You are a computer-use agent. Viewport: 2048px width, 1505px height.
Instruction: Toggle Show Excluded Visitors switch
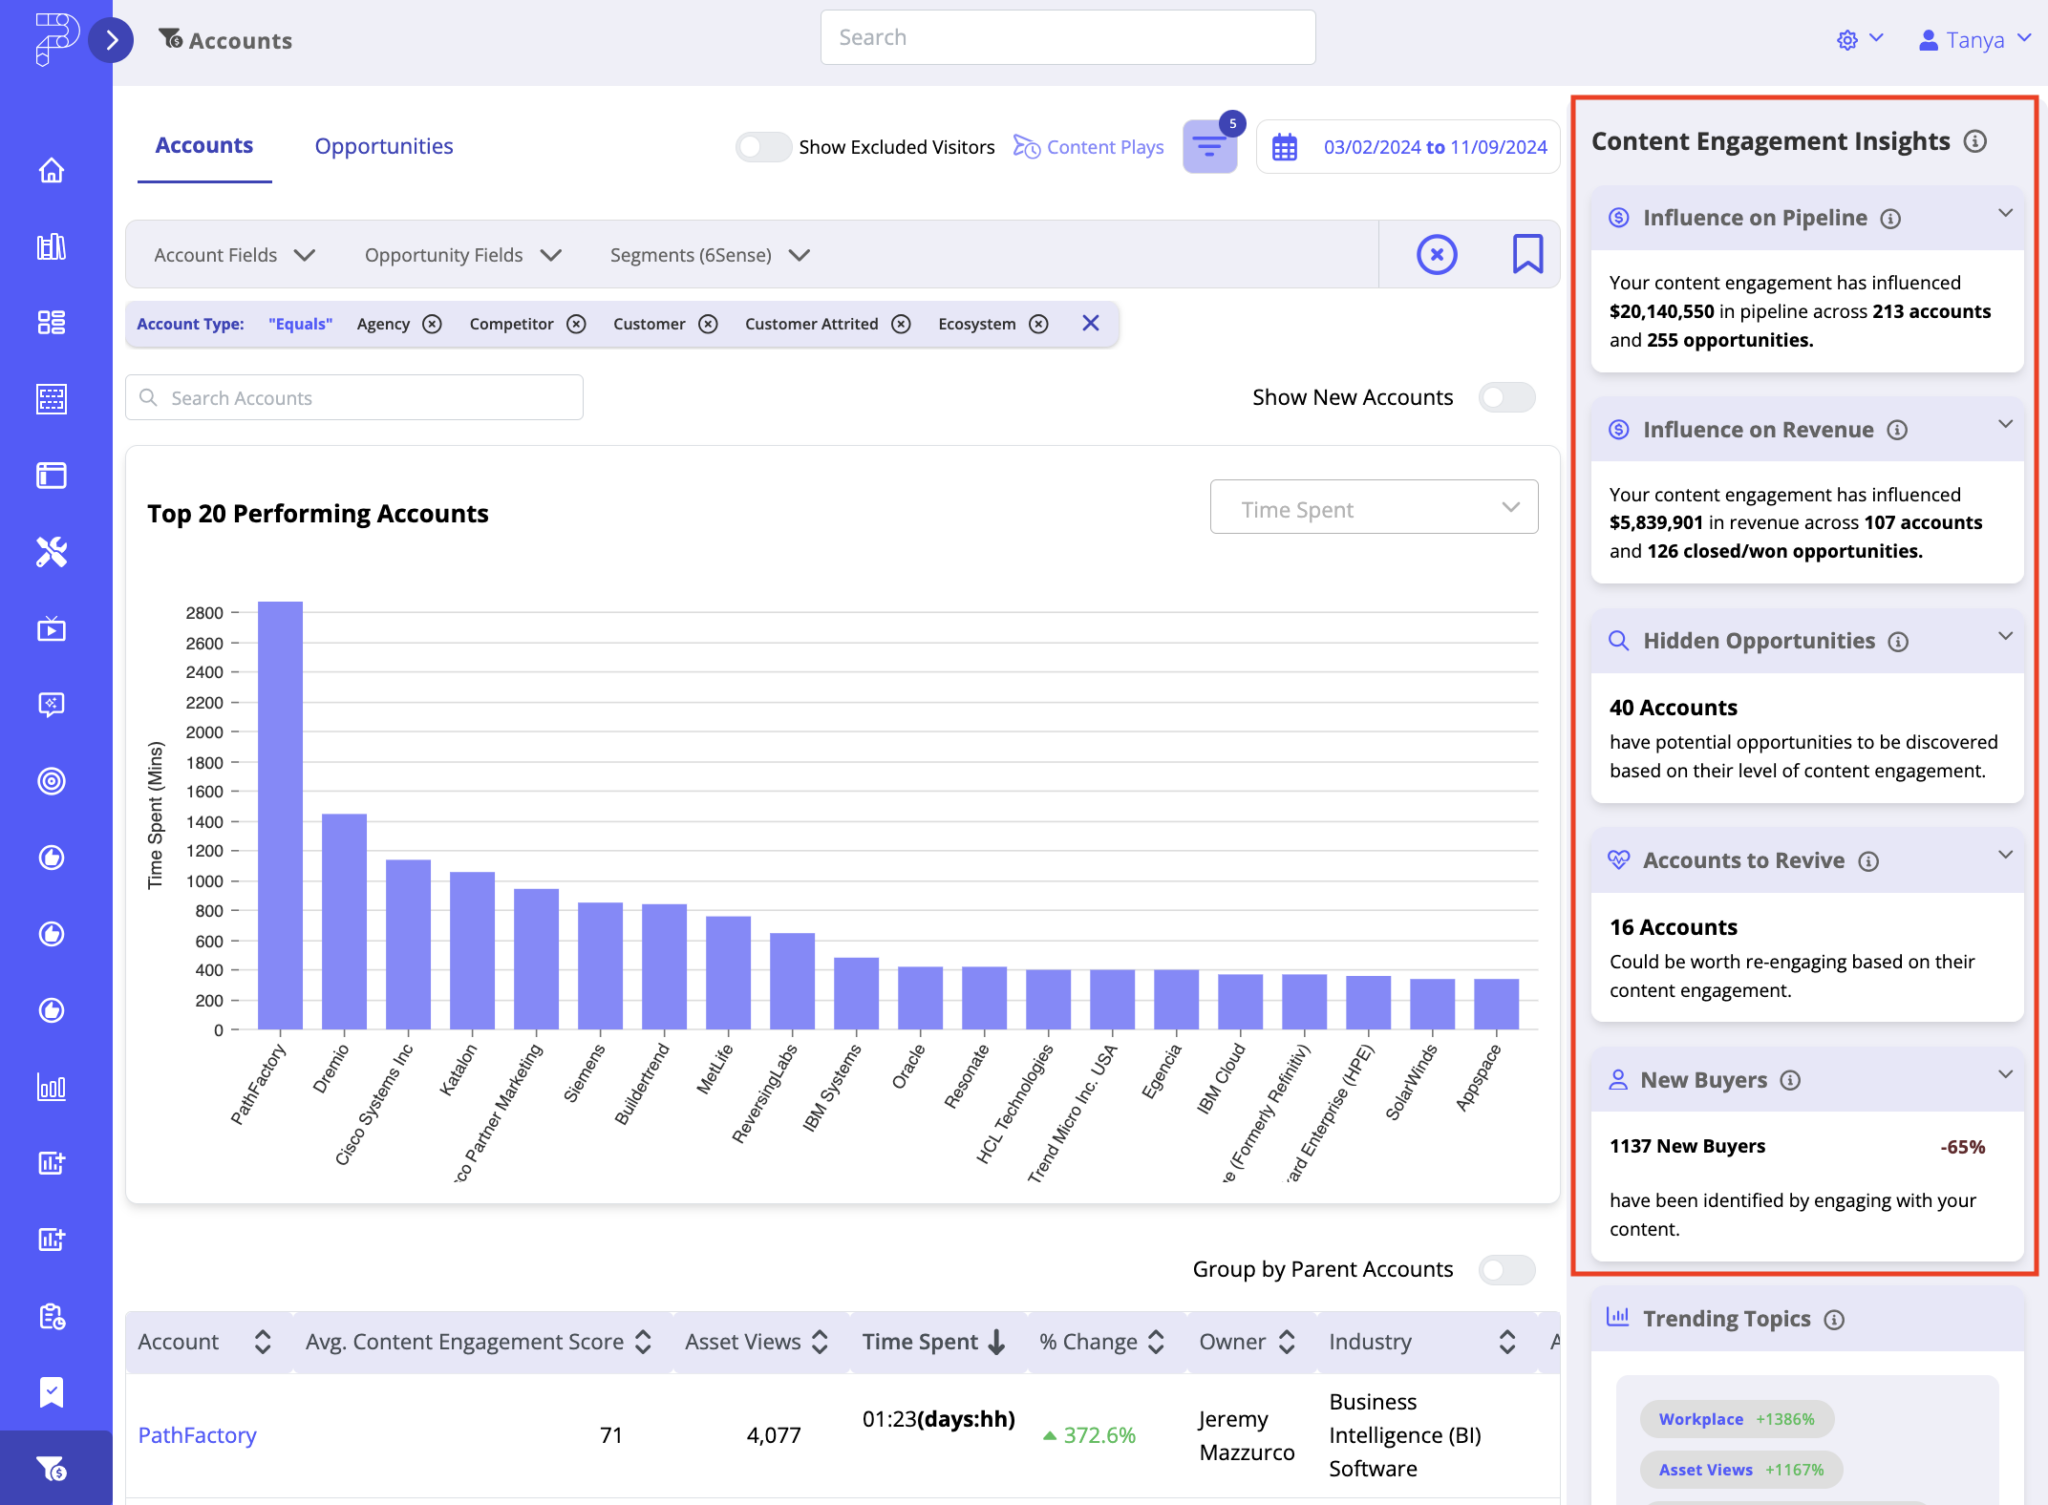(x=764, y=147)
